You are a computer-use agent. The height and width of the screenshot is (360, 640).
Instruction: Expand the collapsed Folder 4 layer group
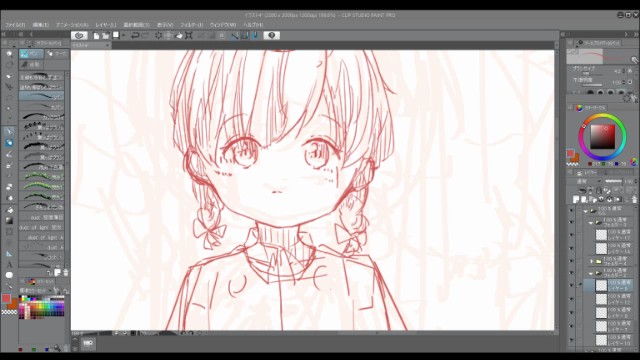point(591,261)
